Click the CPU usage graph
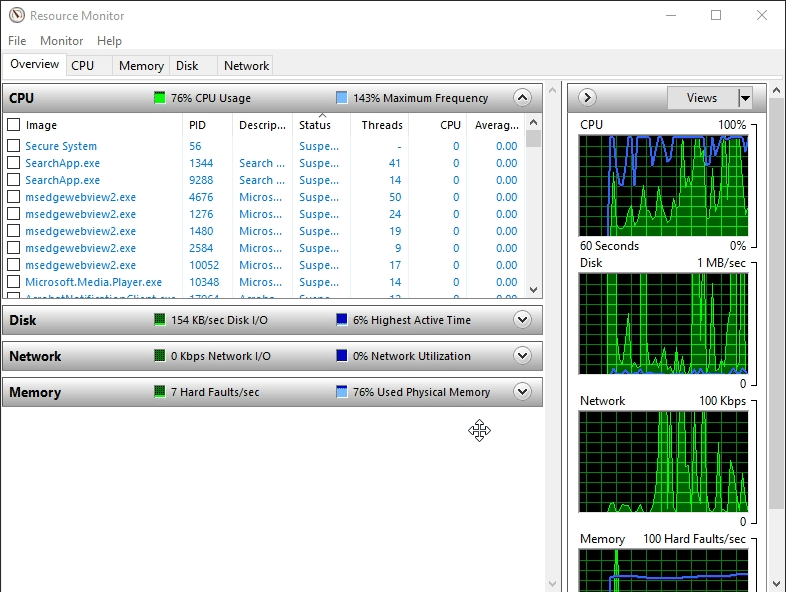This screenshot has width=786, height=592. [x=663, y=185]
